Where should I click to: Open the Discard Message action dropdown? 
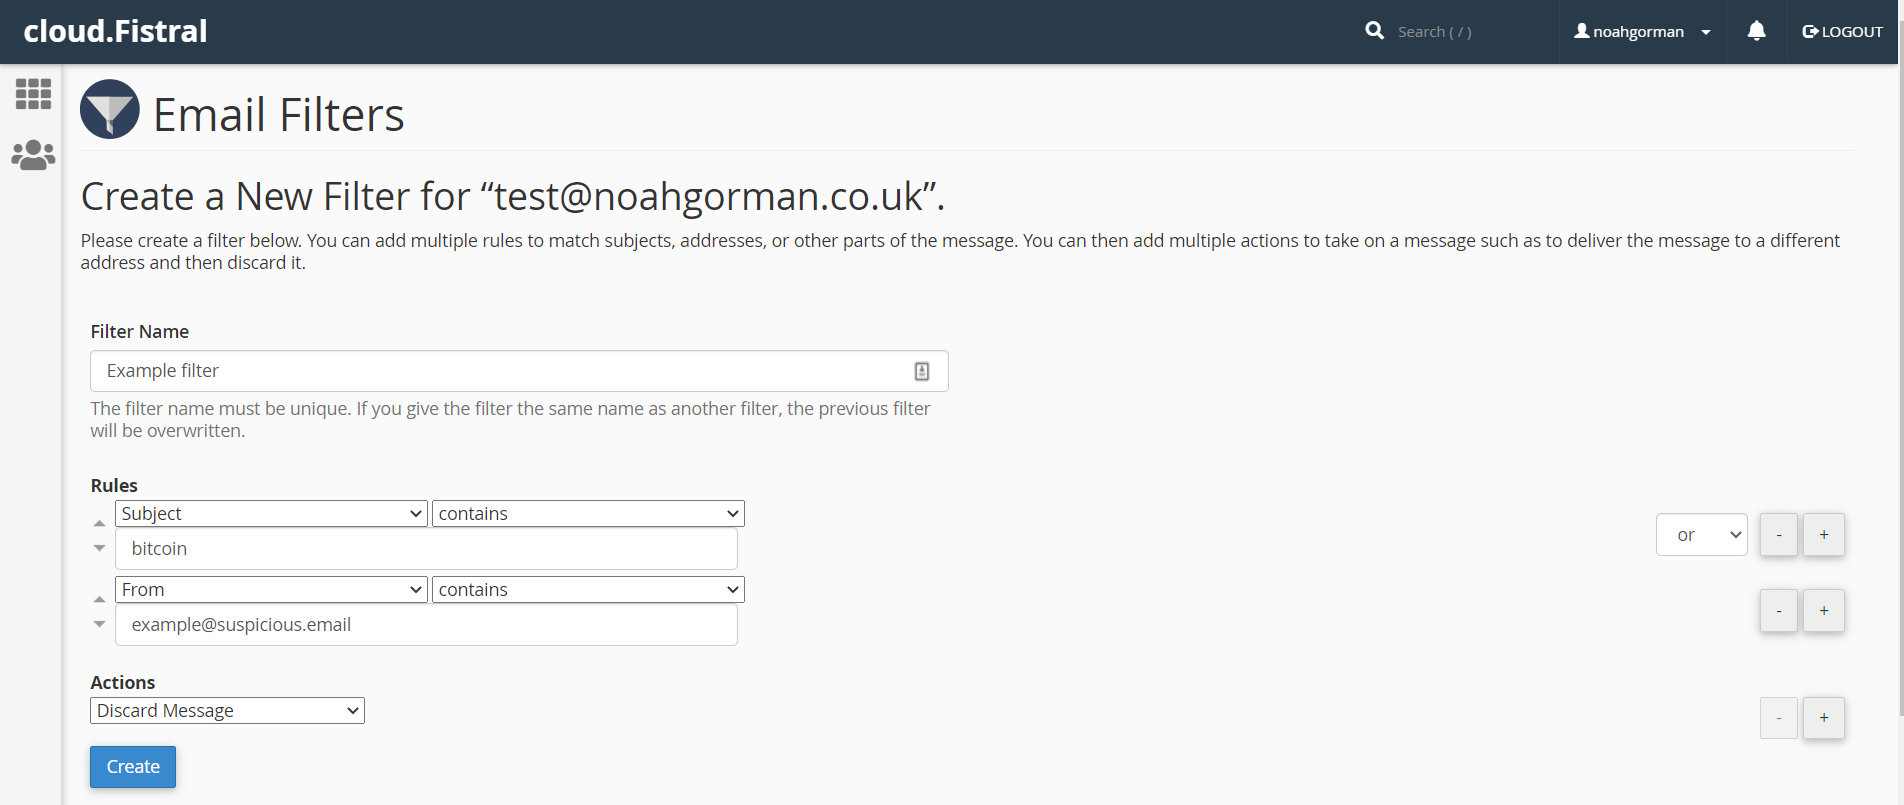(x=227, y=711)
